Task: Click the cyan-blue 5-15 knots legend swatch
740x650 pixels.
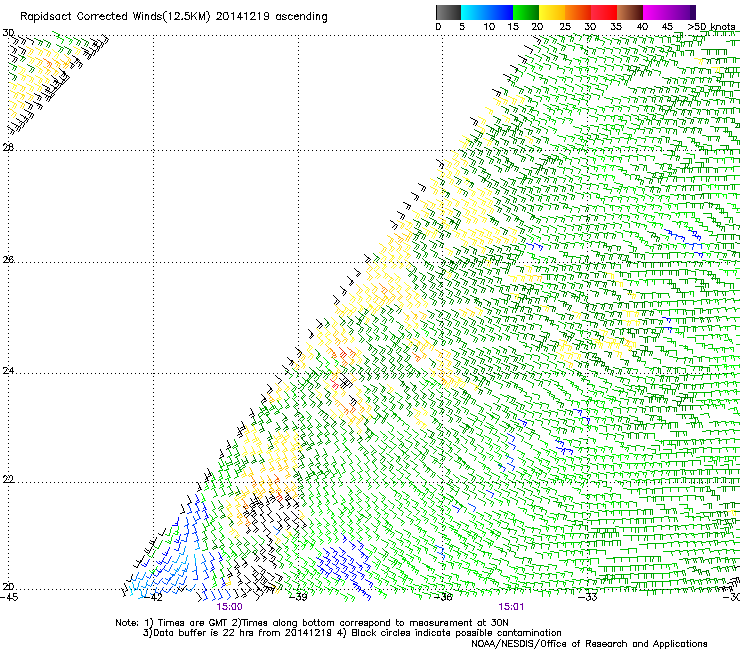Action: point(487,12)
